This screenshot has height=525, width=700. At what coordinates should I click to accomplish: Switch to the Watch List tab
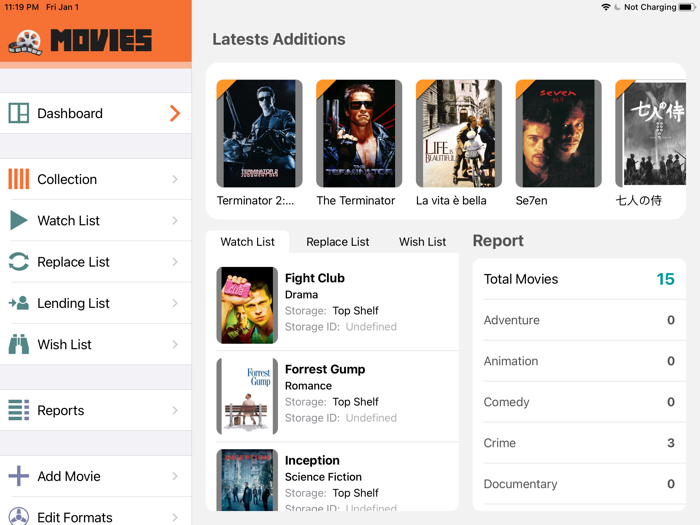(247, 242)
